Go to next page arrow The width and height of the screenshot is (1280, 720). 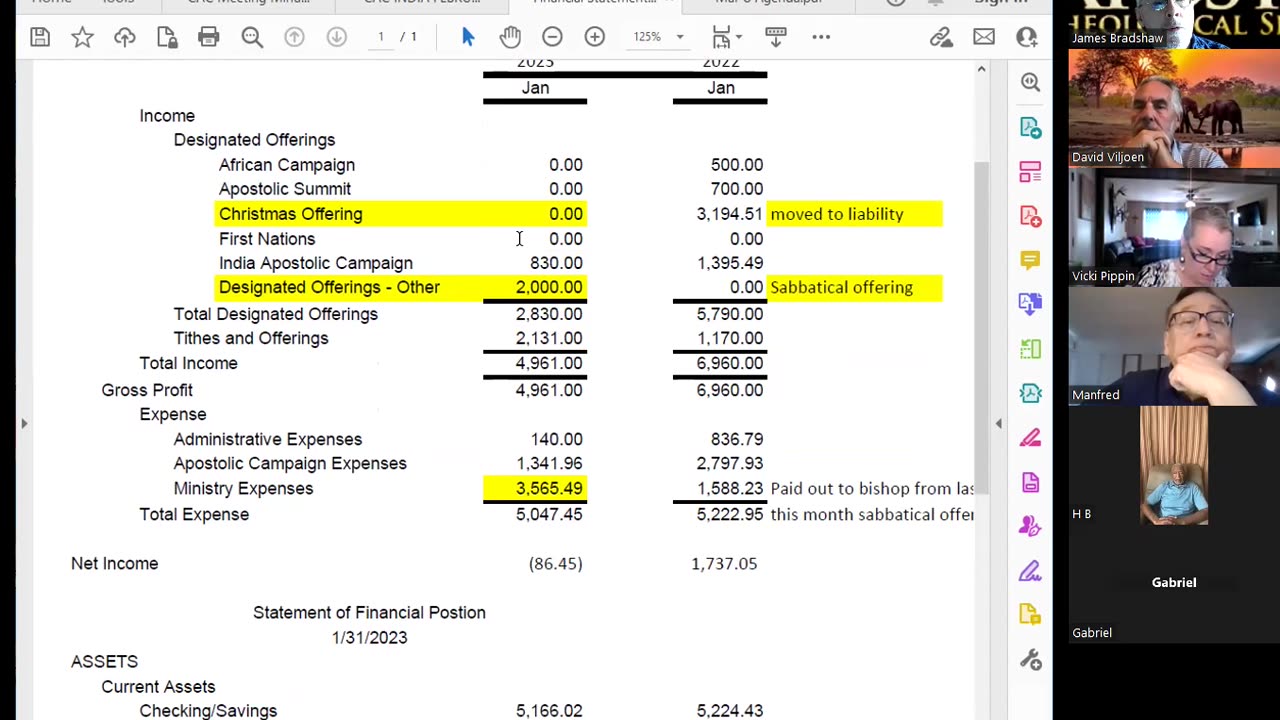pyautogui.click(x=336, y=37)
